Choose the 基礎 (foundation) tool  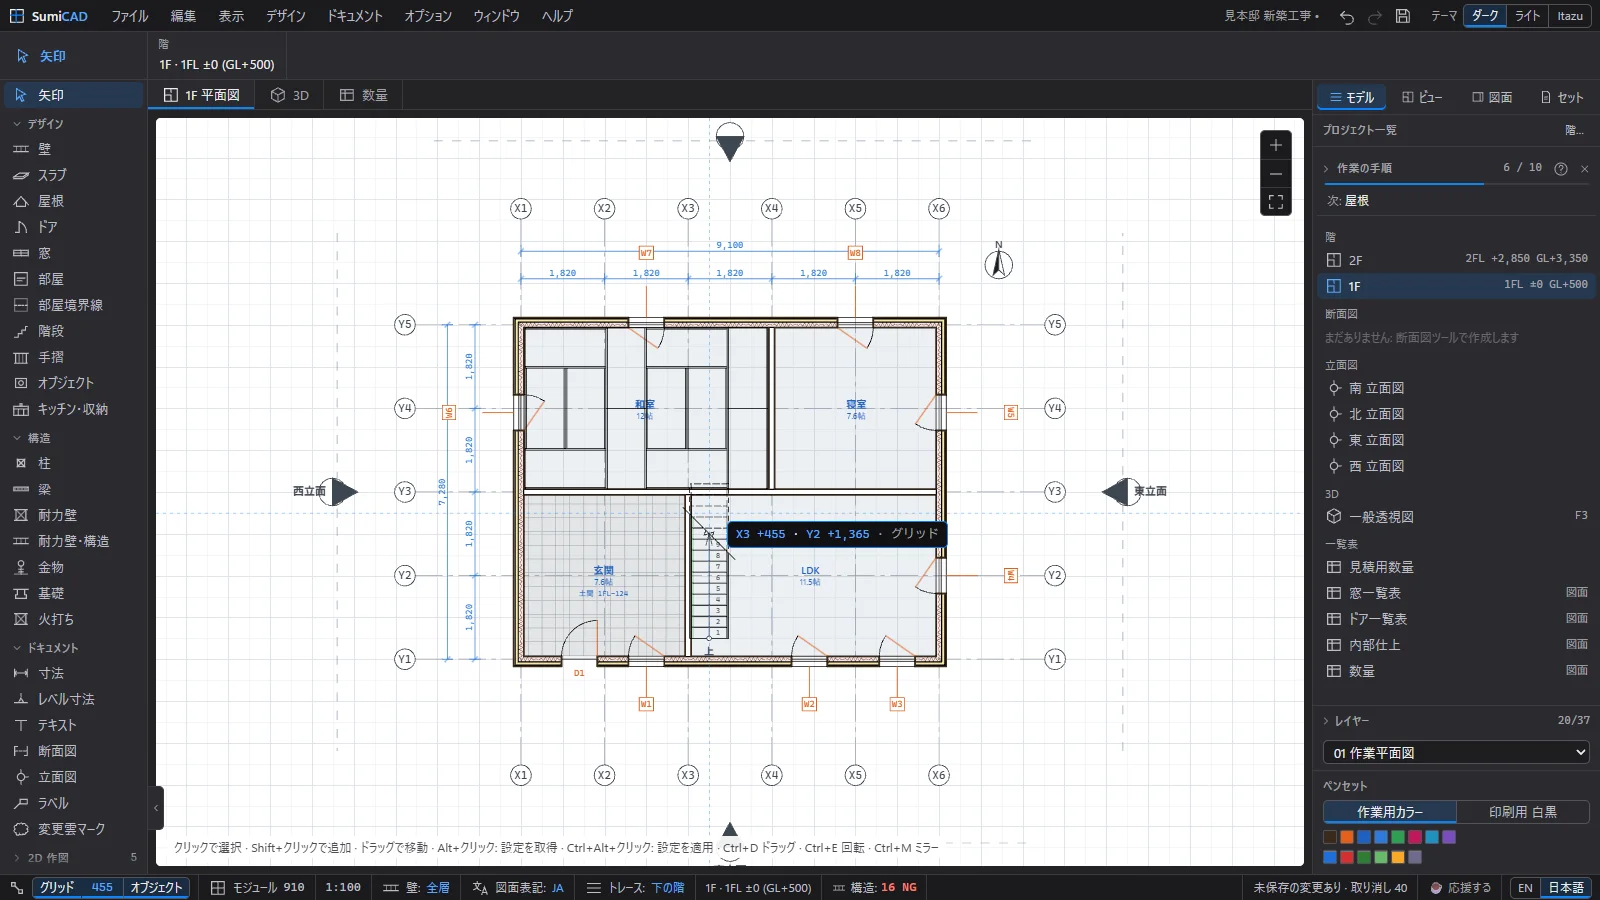coord(74,593)
